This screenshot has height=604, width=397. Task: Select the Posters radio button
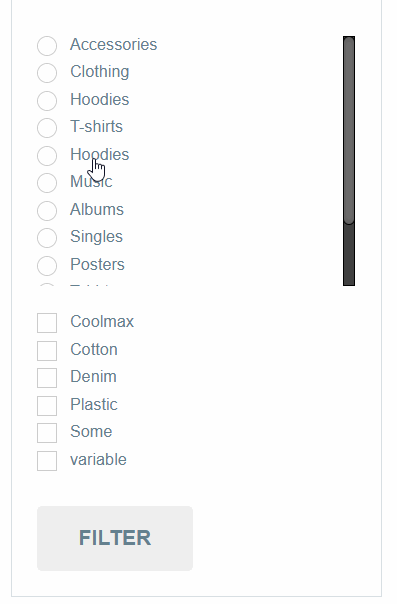pos(47,266)
